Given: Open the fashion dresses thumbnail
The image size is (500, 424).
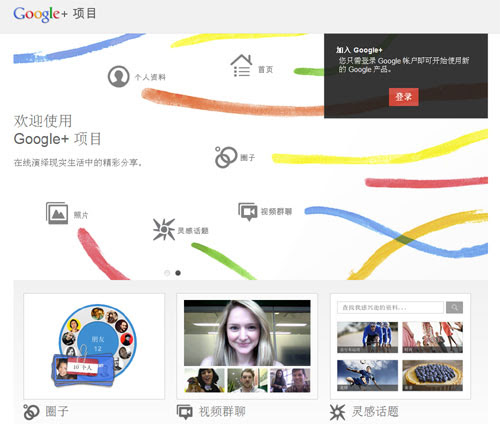Looking at the screenshot, I should point(432,337).
